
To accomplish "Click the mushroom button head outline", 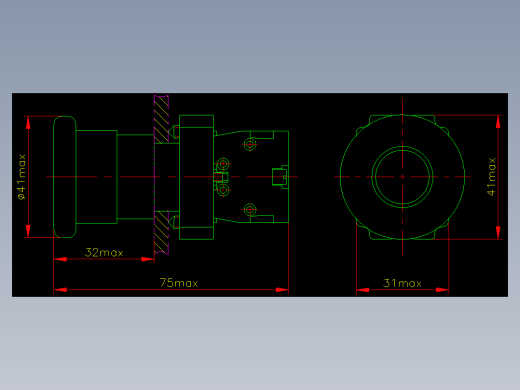I will click(65, 177).
